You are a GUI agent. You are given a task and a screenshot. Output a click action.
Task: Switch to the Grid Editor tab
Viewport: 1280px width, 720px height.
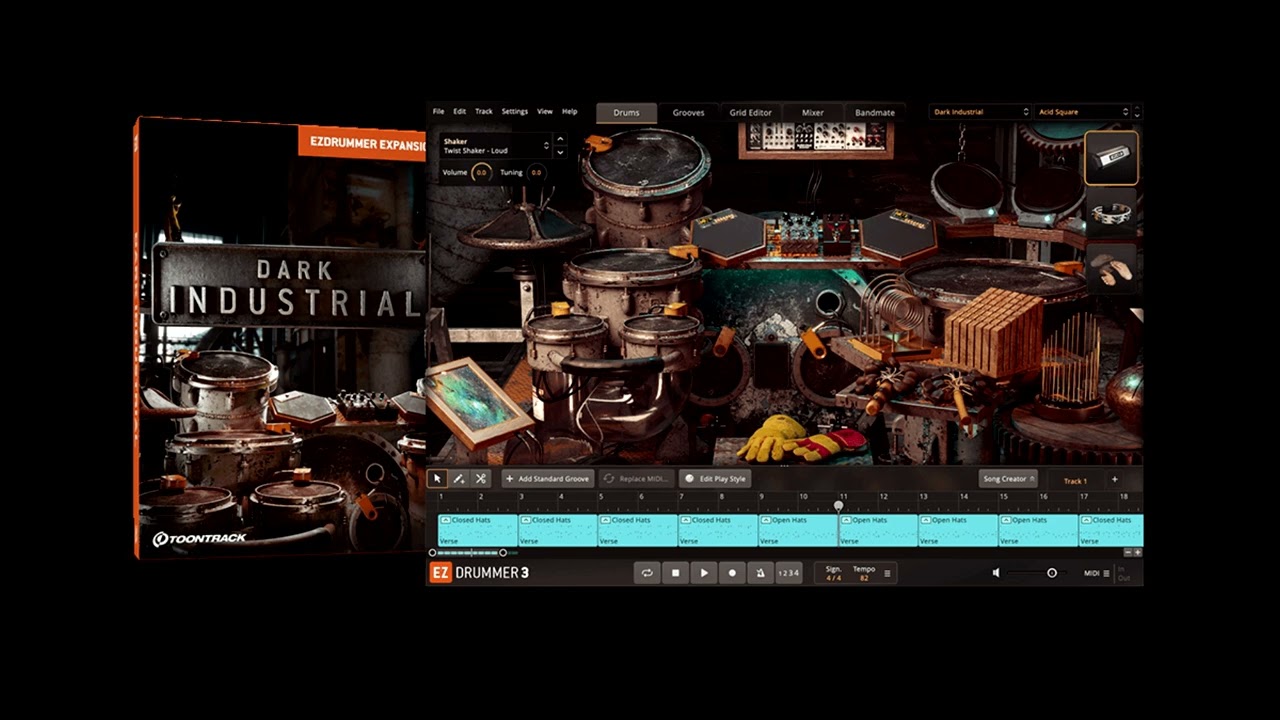pyautogui.click(x=750, y=113)
